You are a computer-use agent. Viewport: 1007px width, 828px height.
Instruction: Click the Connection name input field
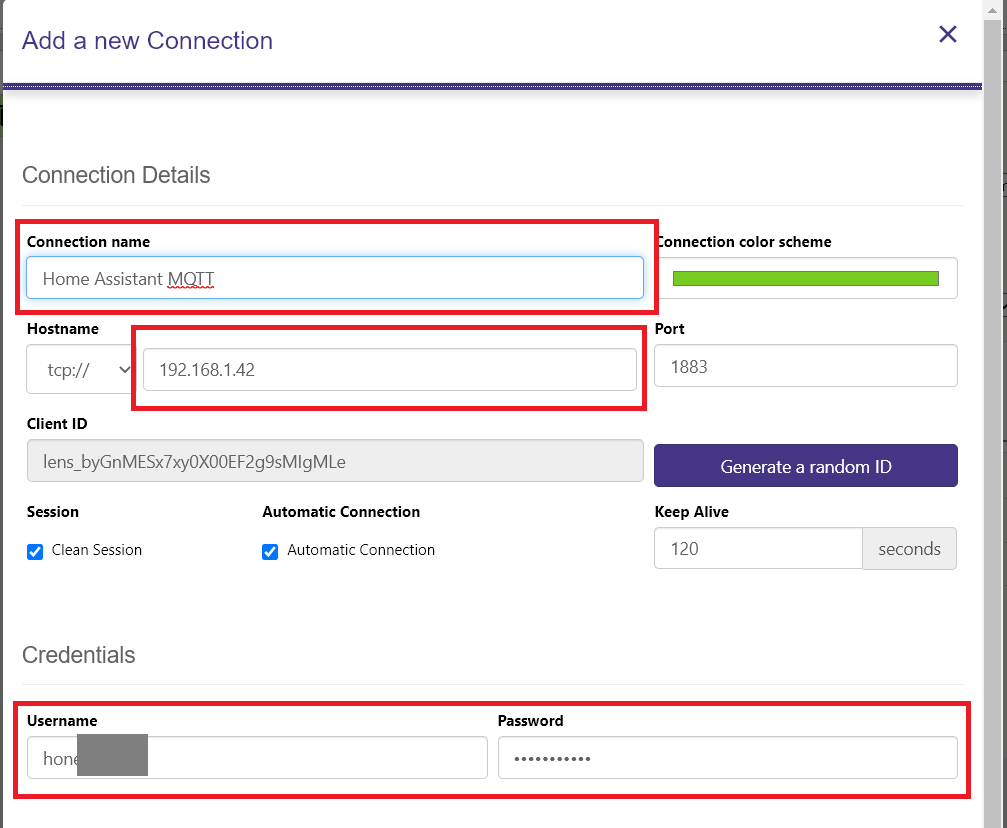click(335, 278)
